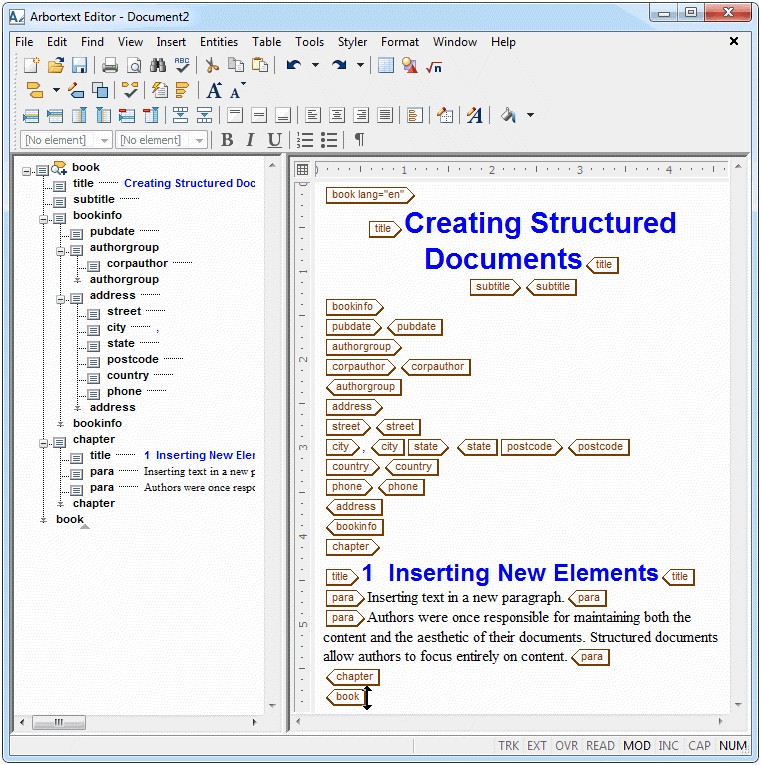The width and height of the screenshot is (761, 765).
Task: Toggle numbered list formatting
Action: pos(305,140)
